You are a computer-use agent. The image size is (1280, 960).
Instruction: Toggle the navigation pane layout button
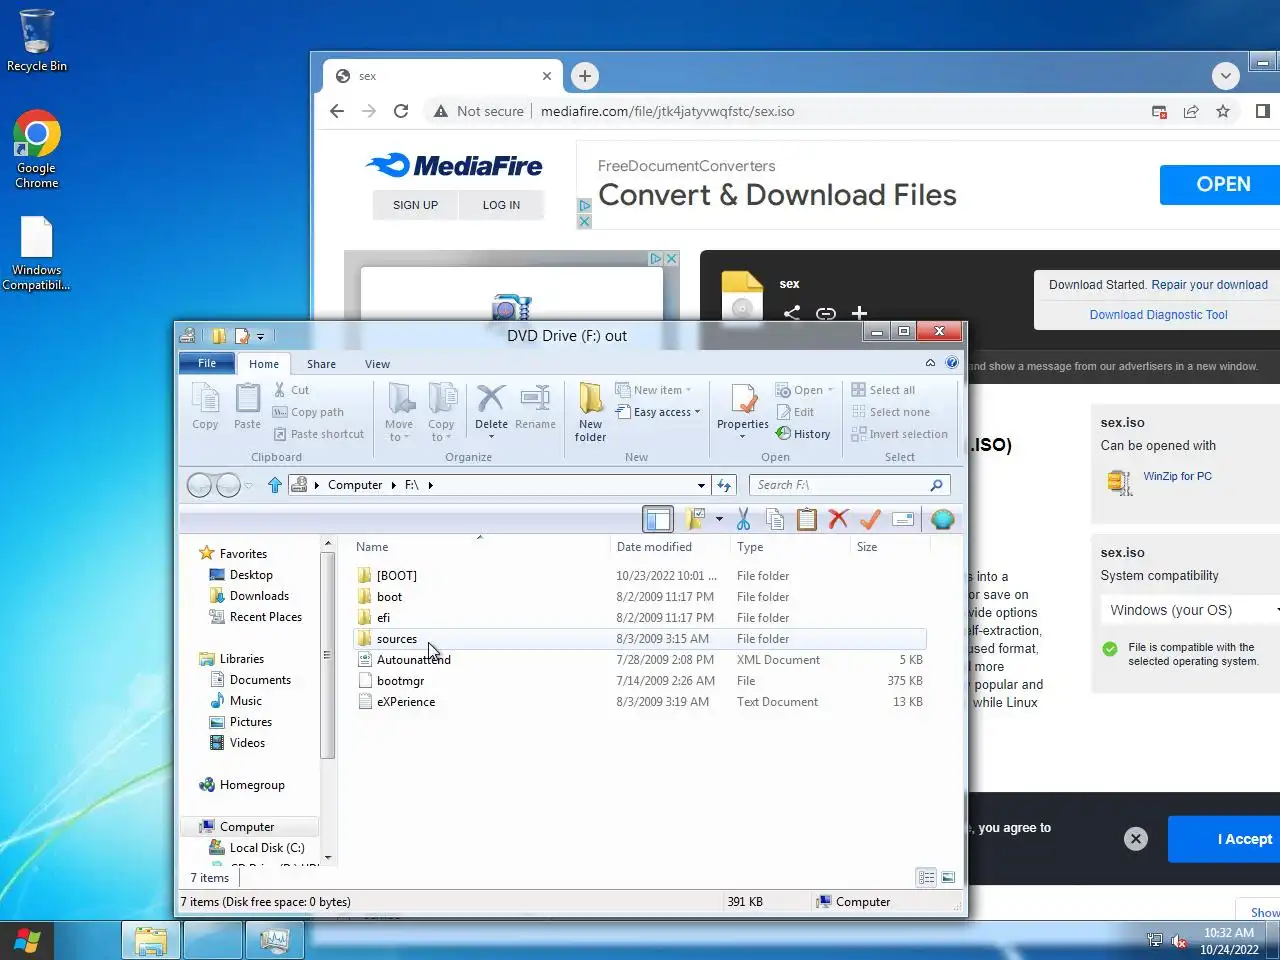click(658, 519)
